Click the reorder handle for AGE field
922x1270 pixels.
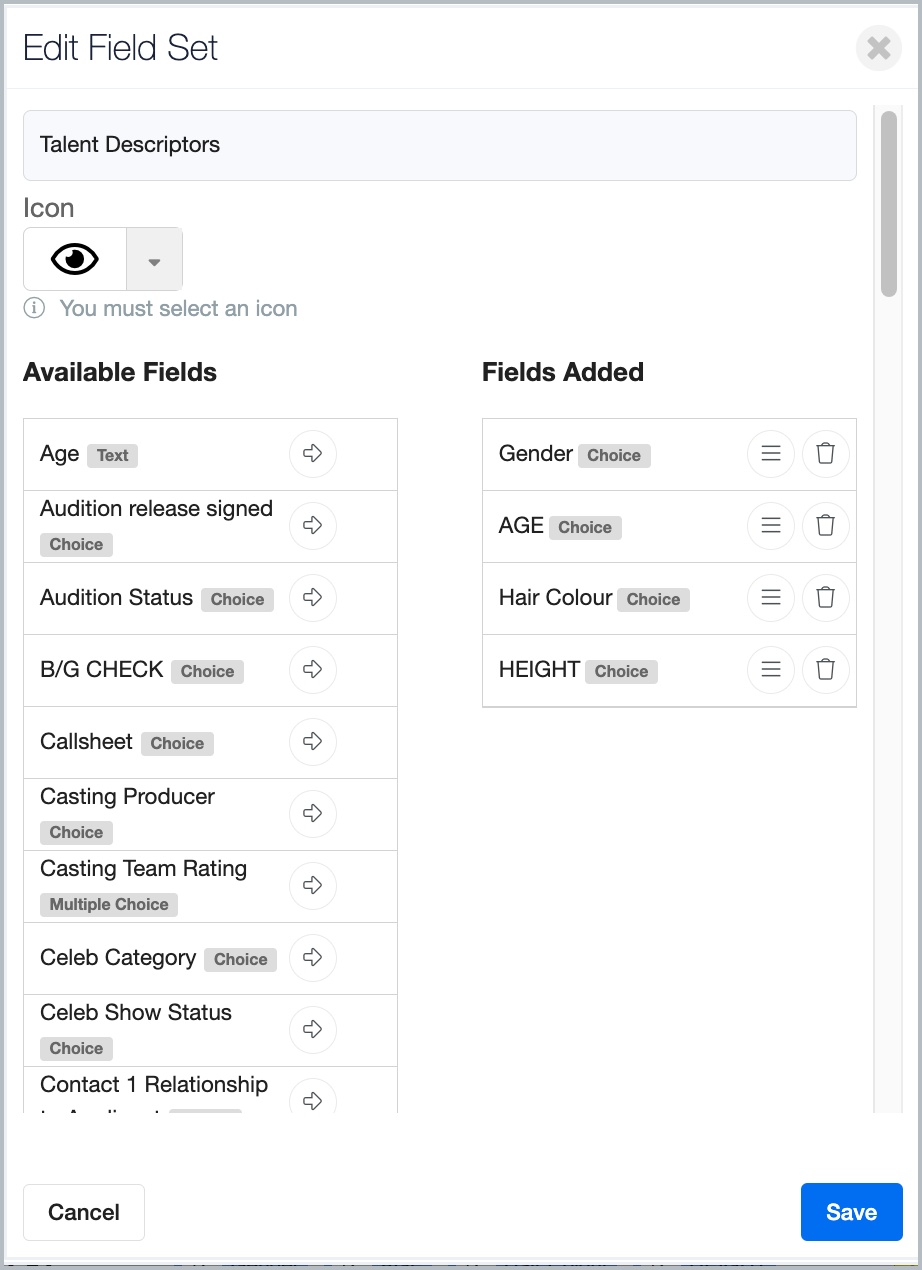coord(771,526)
